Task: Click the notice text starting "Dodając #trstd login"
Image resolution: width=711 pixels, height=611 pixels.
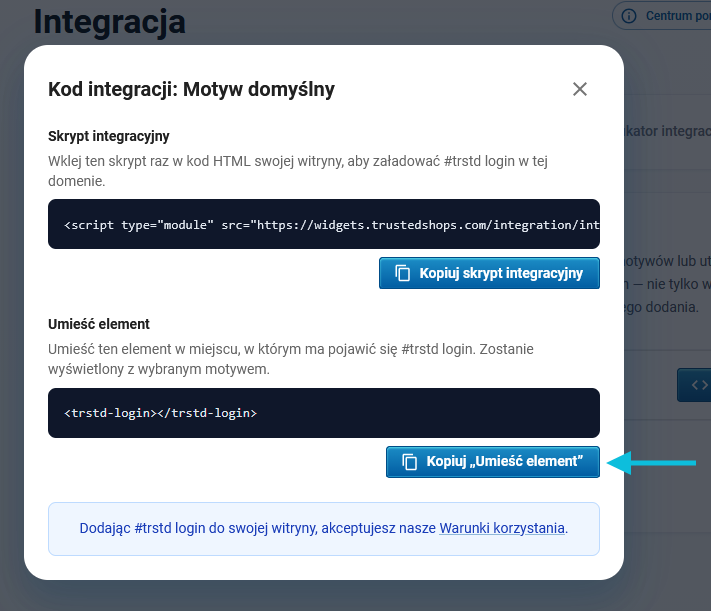Action: [324, 528]
